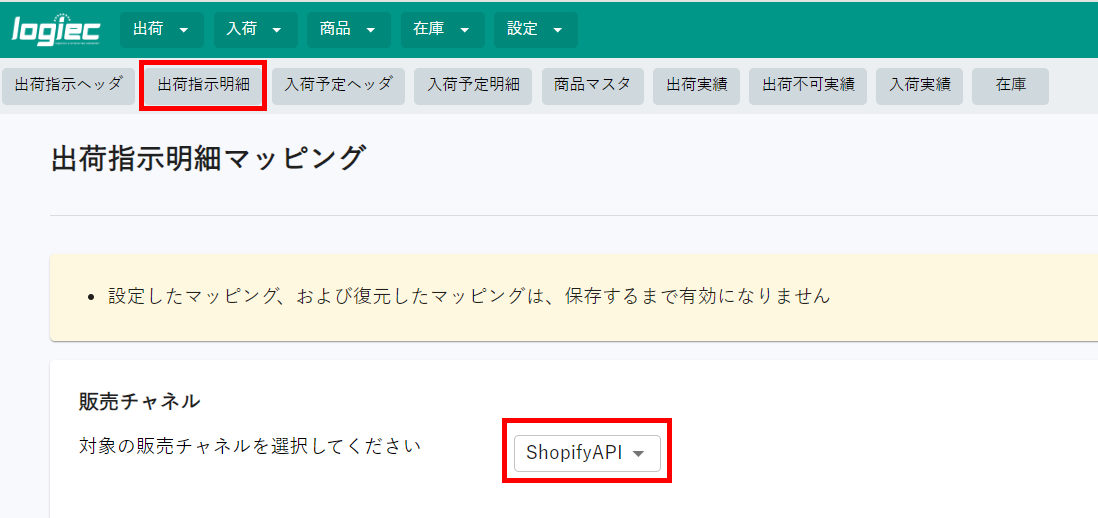Image resolution: width=1098 pixels, height=518 pixels.
Task: Open the 入荷予定明細 tab
Action: 473,86
